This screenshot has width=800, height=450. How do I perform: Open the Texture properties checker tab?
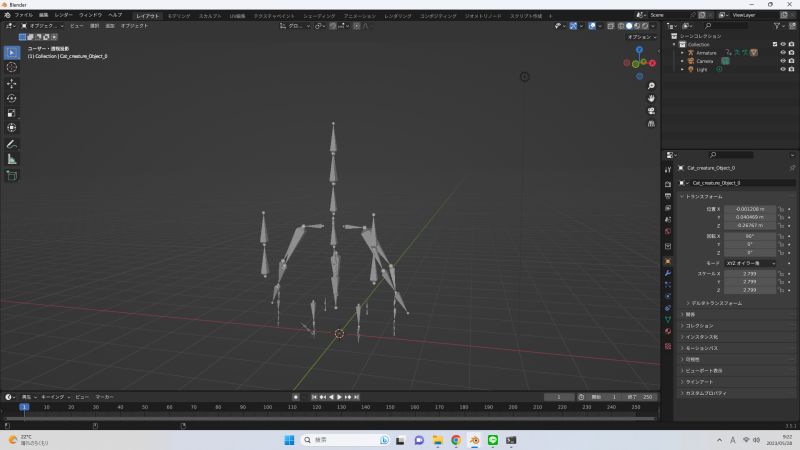668,346
